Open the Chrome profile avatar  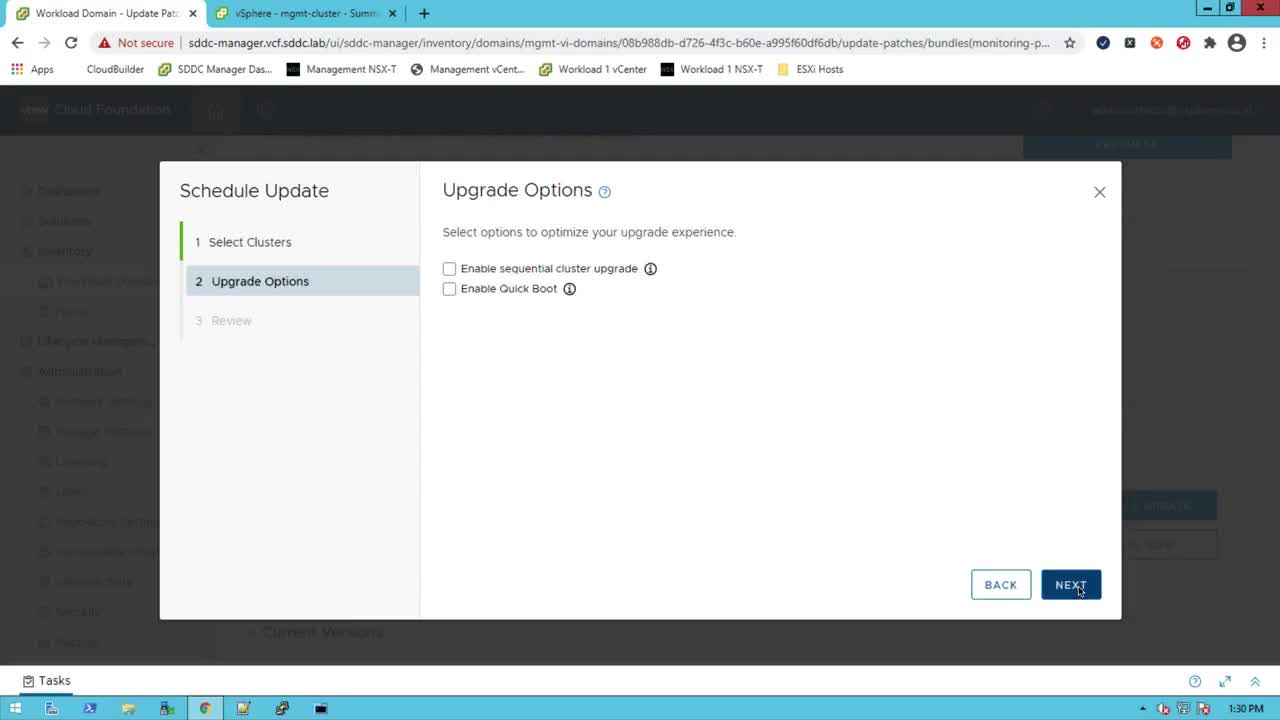point(1237,43)
